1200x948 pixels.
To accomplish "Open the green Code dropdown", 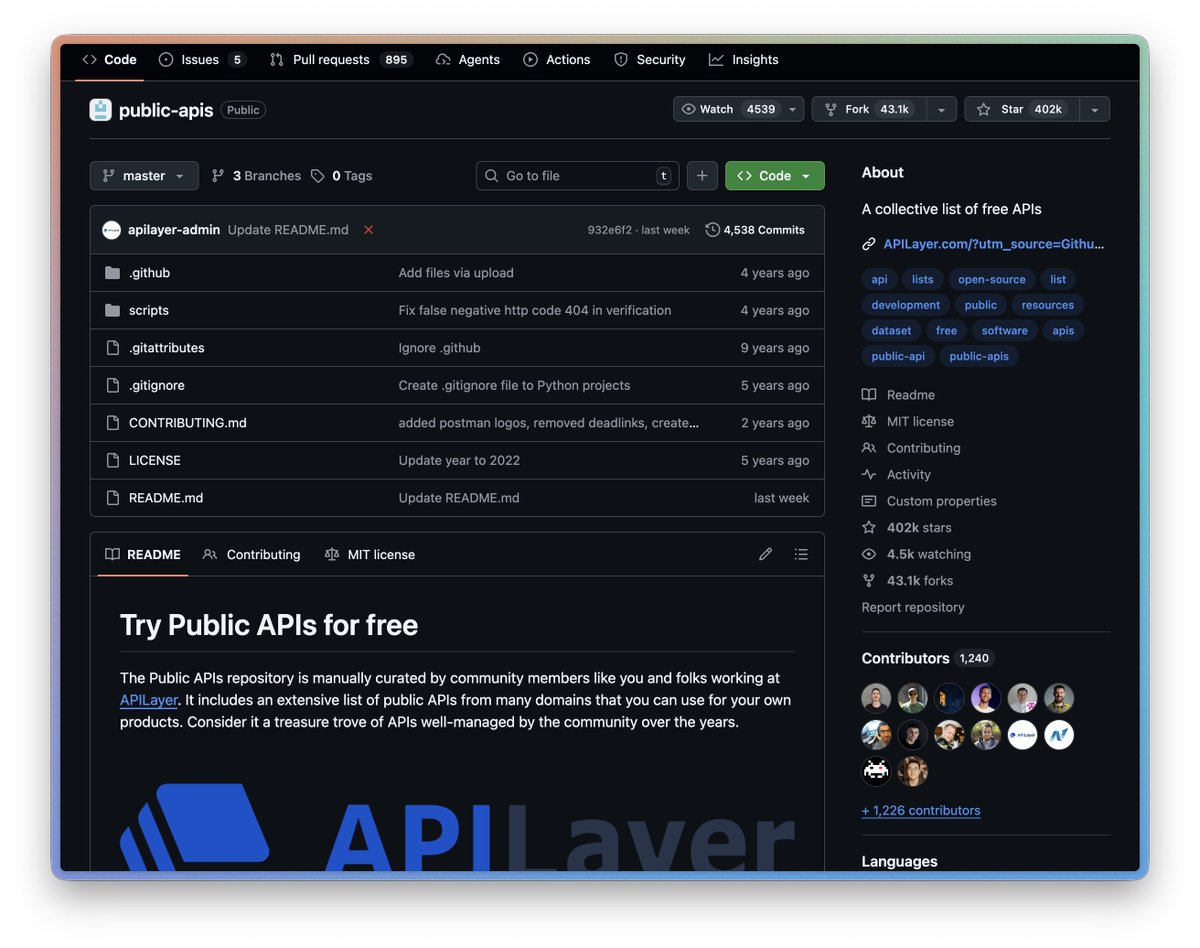I will tap(775, 176).
